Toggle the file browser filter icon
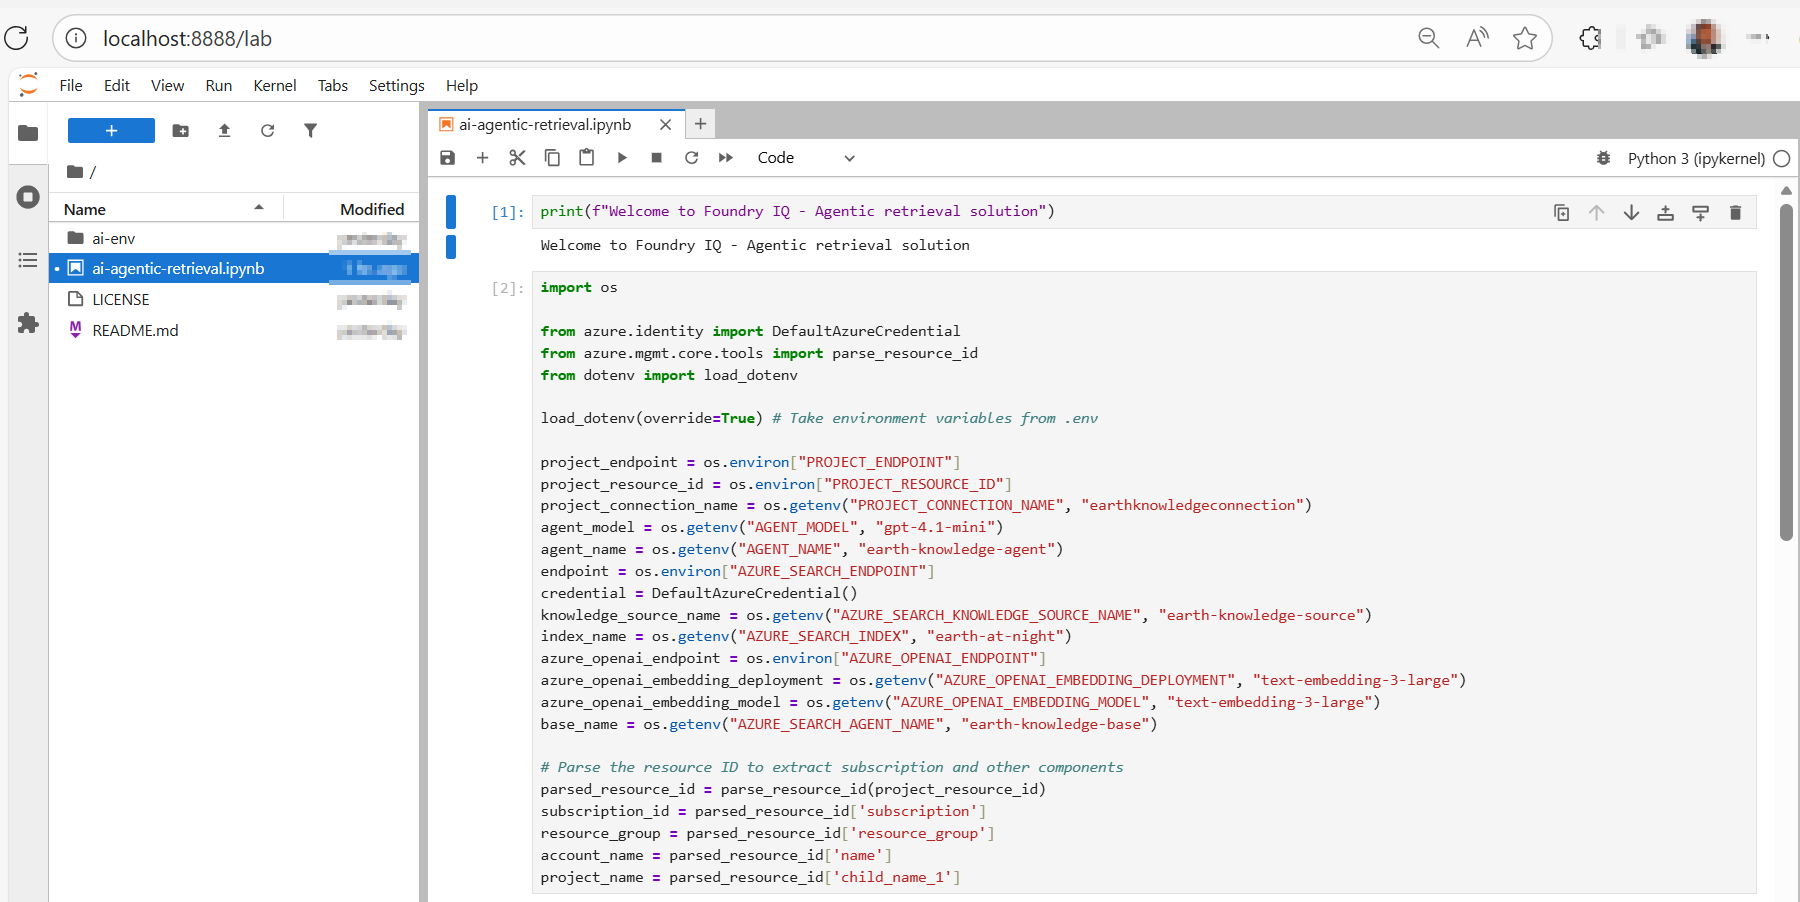The height and width of the screenshot is (902, 1800). click(310, 131)
